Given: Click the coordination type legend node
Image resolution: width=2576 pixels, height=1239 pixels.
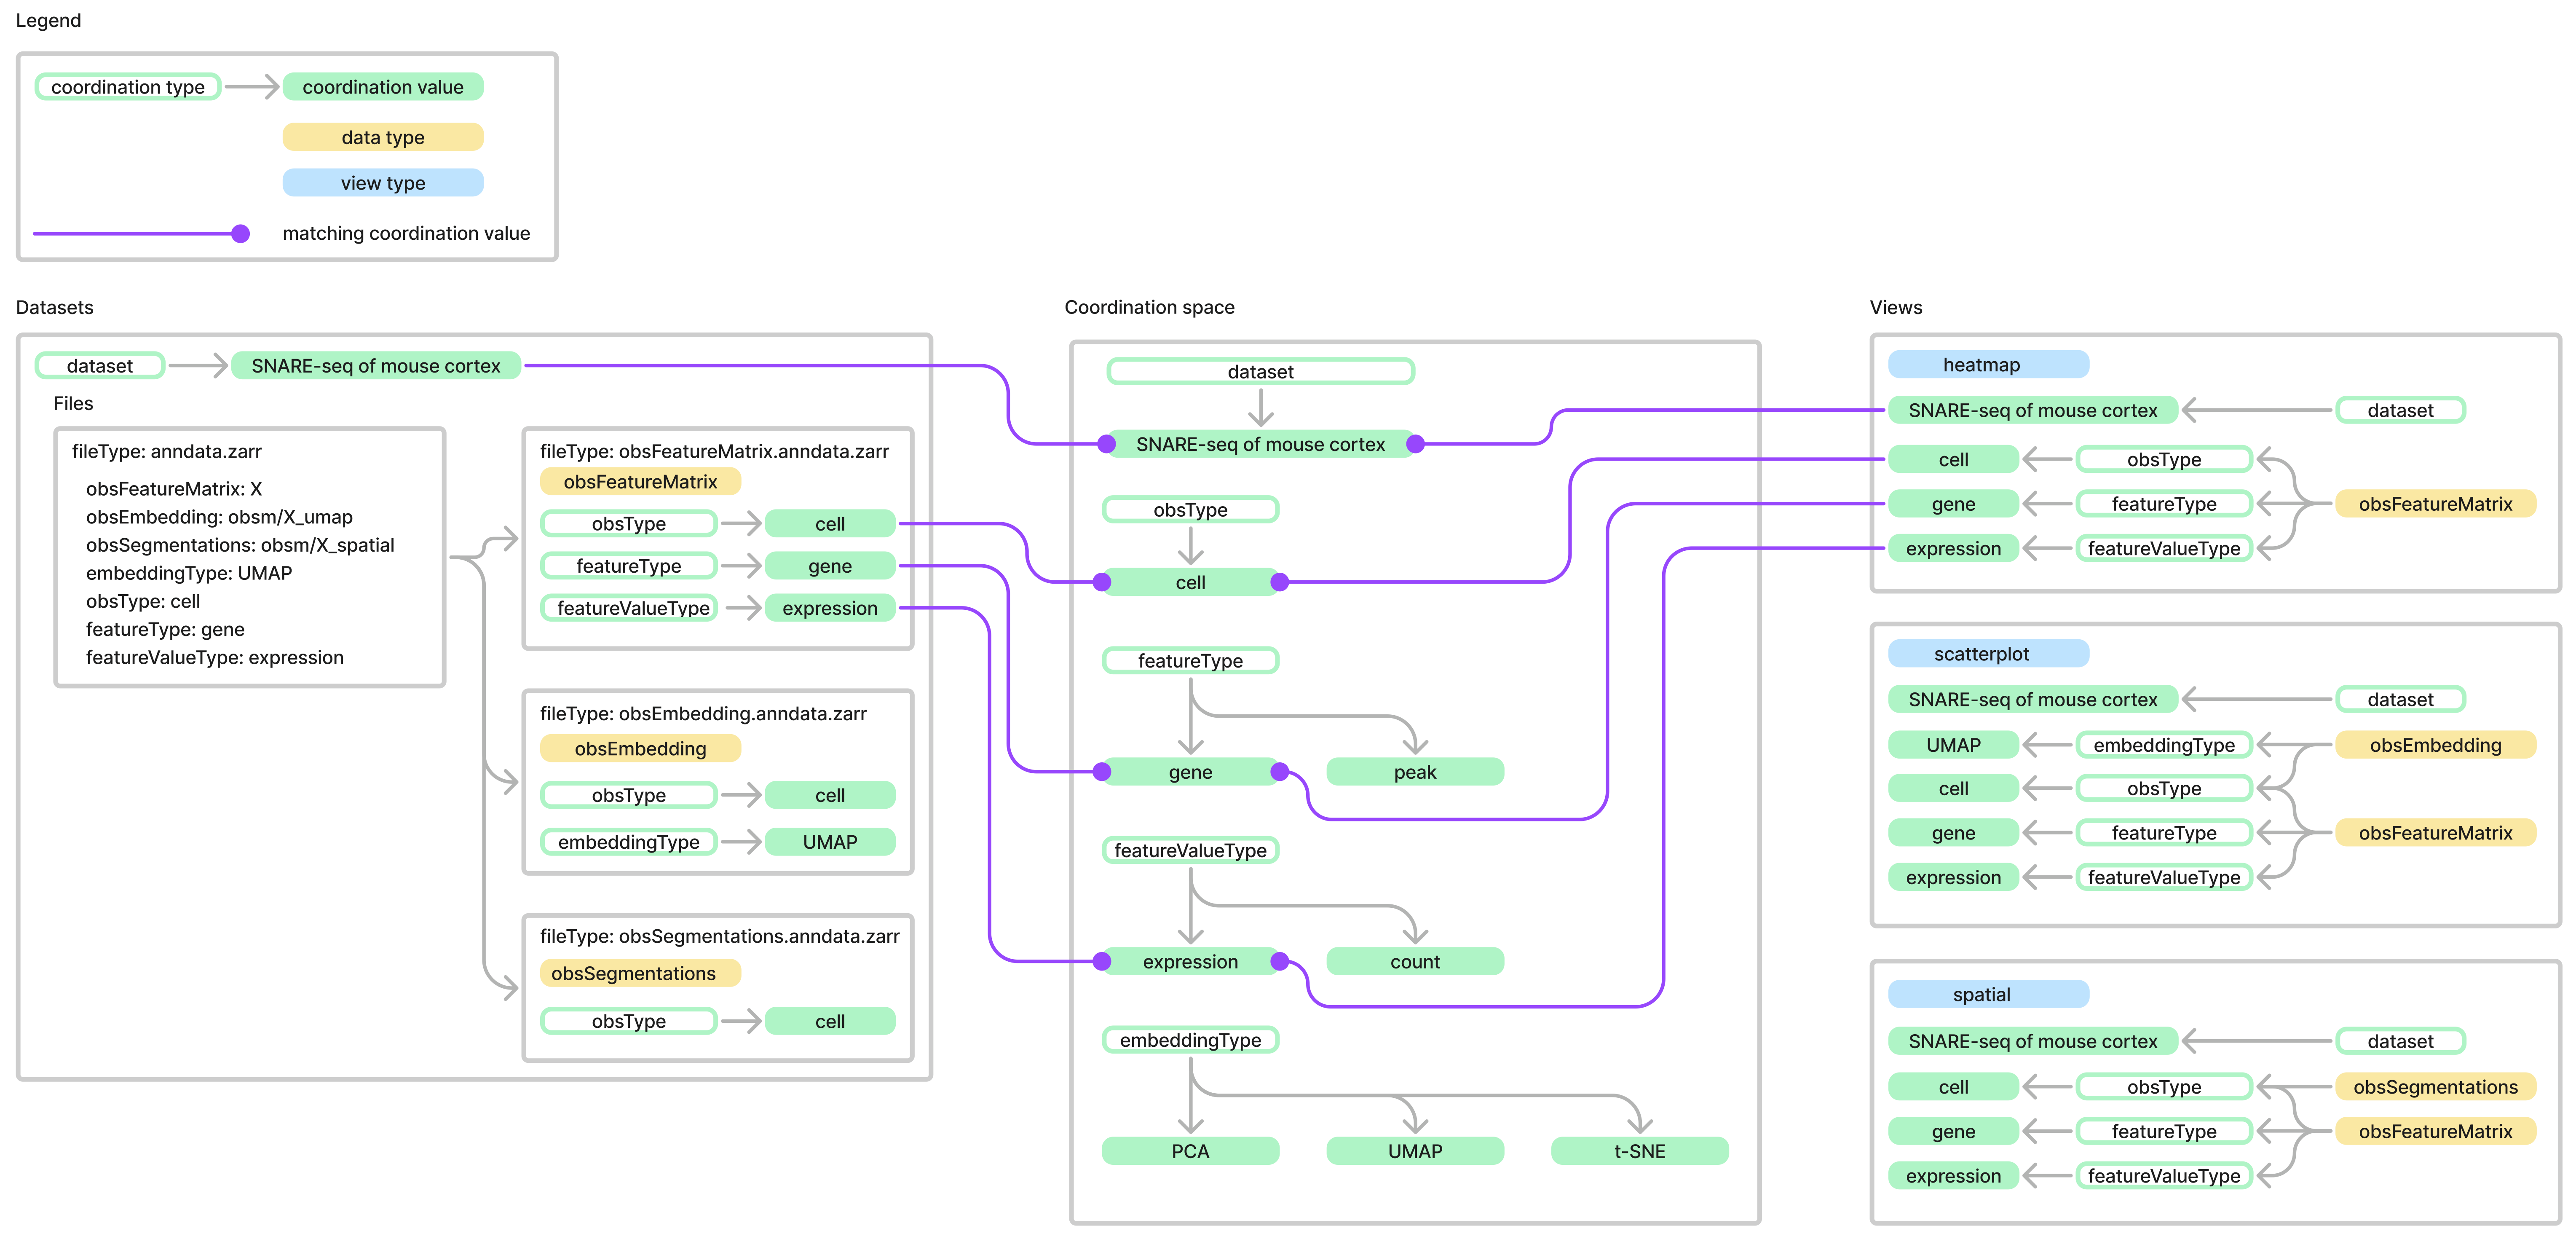Looking at the screenshot, I should coord(128,87).
